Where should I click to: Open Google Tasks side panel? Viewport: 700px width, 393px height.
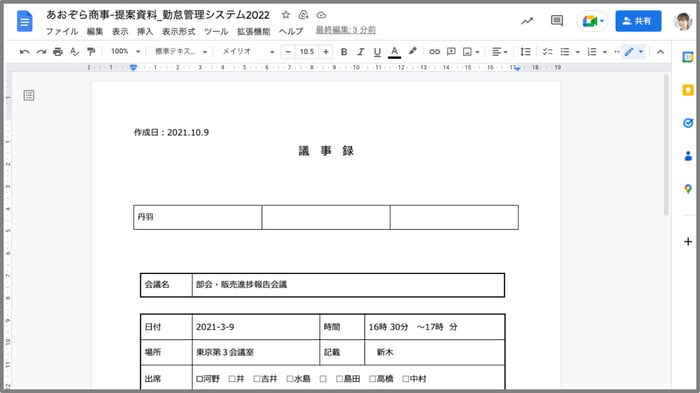[x=688, y=123]
